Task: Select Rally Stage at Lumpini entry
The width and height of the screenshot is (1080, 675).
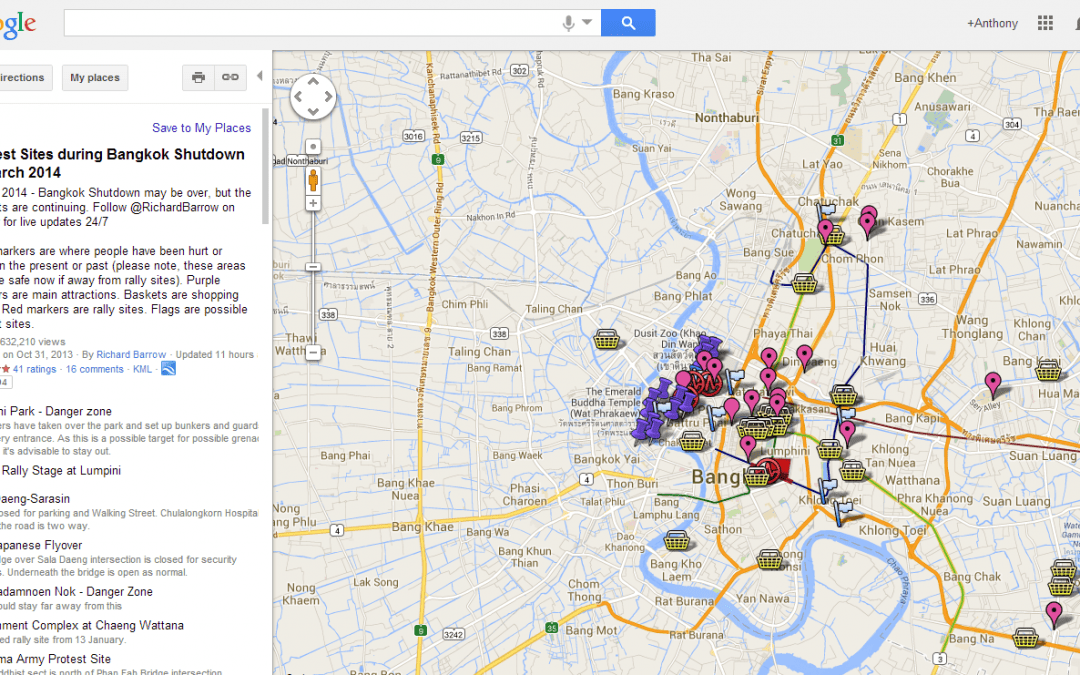Action: 61,470
